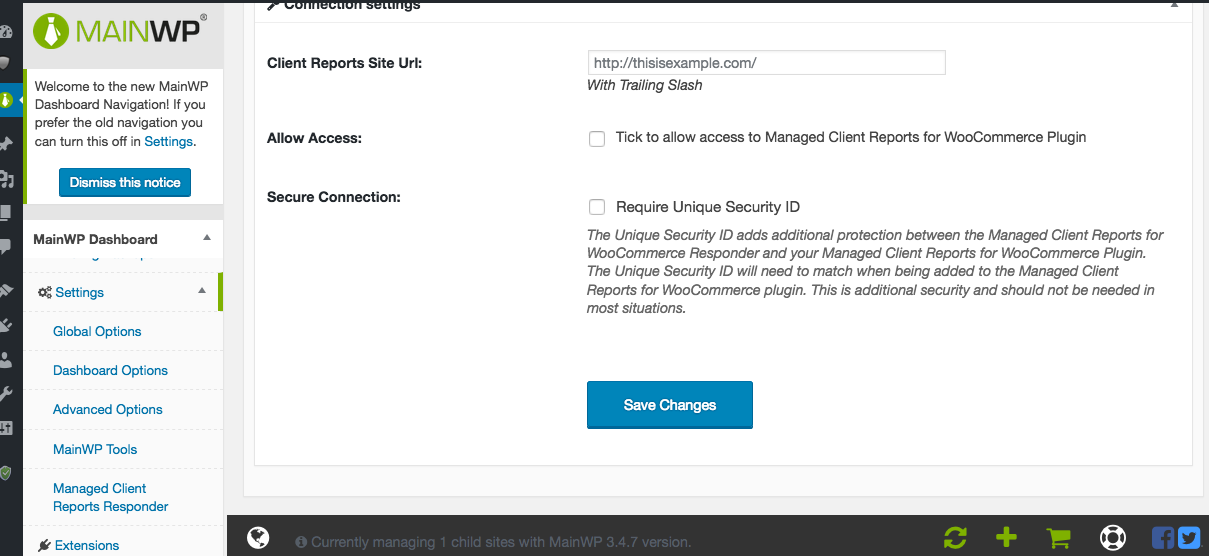Open Global Options settings page
The height and width of the screenshot is (556, 1209).
pyautogui.click(x=97, y=331)
